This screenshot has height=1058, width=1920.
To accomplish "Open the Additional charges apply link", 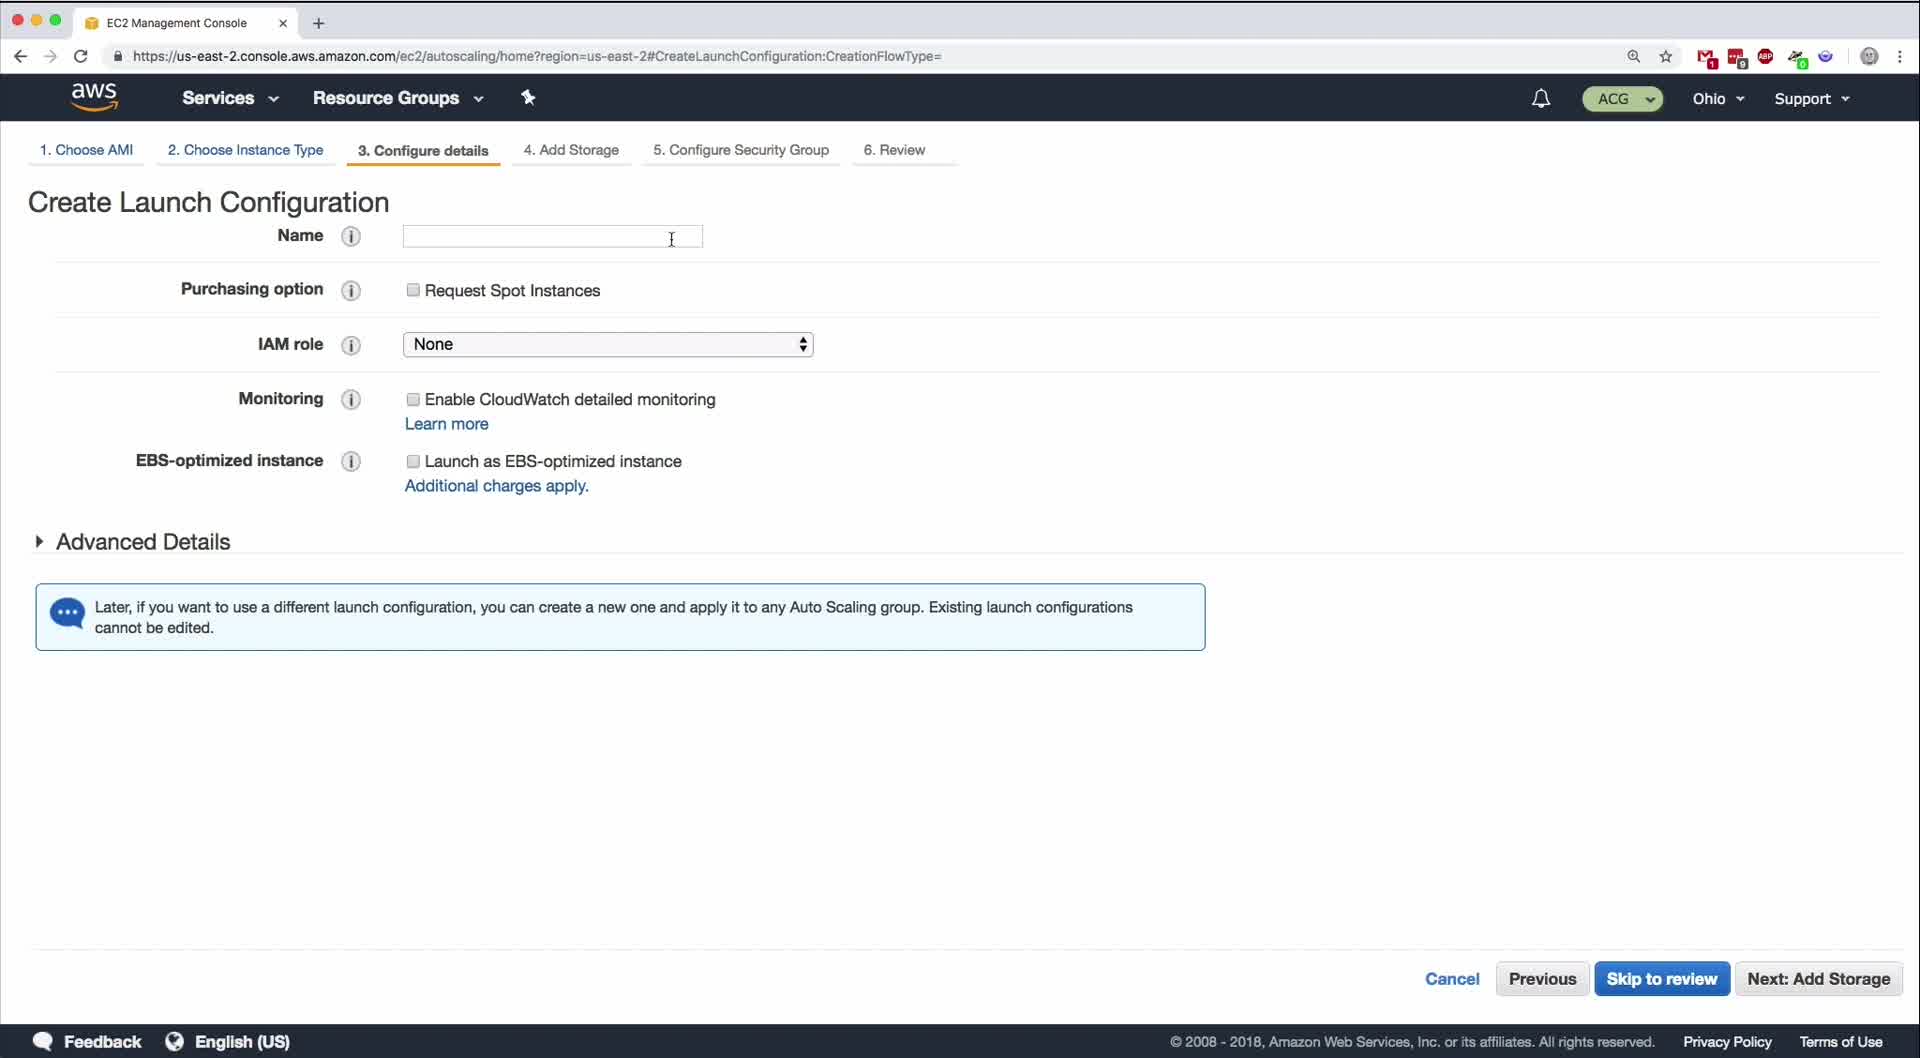I will coord(496,486).
